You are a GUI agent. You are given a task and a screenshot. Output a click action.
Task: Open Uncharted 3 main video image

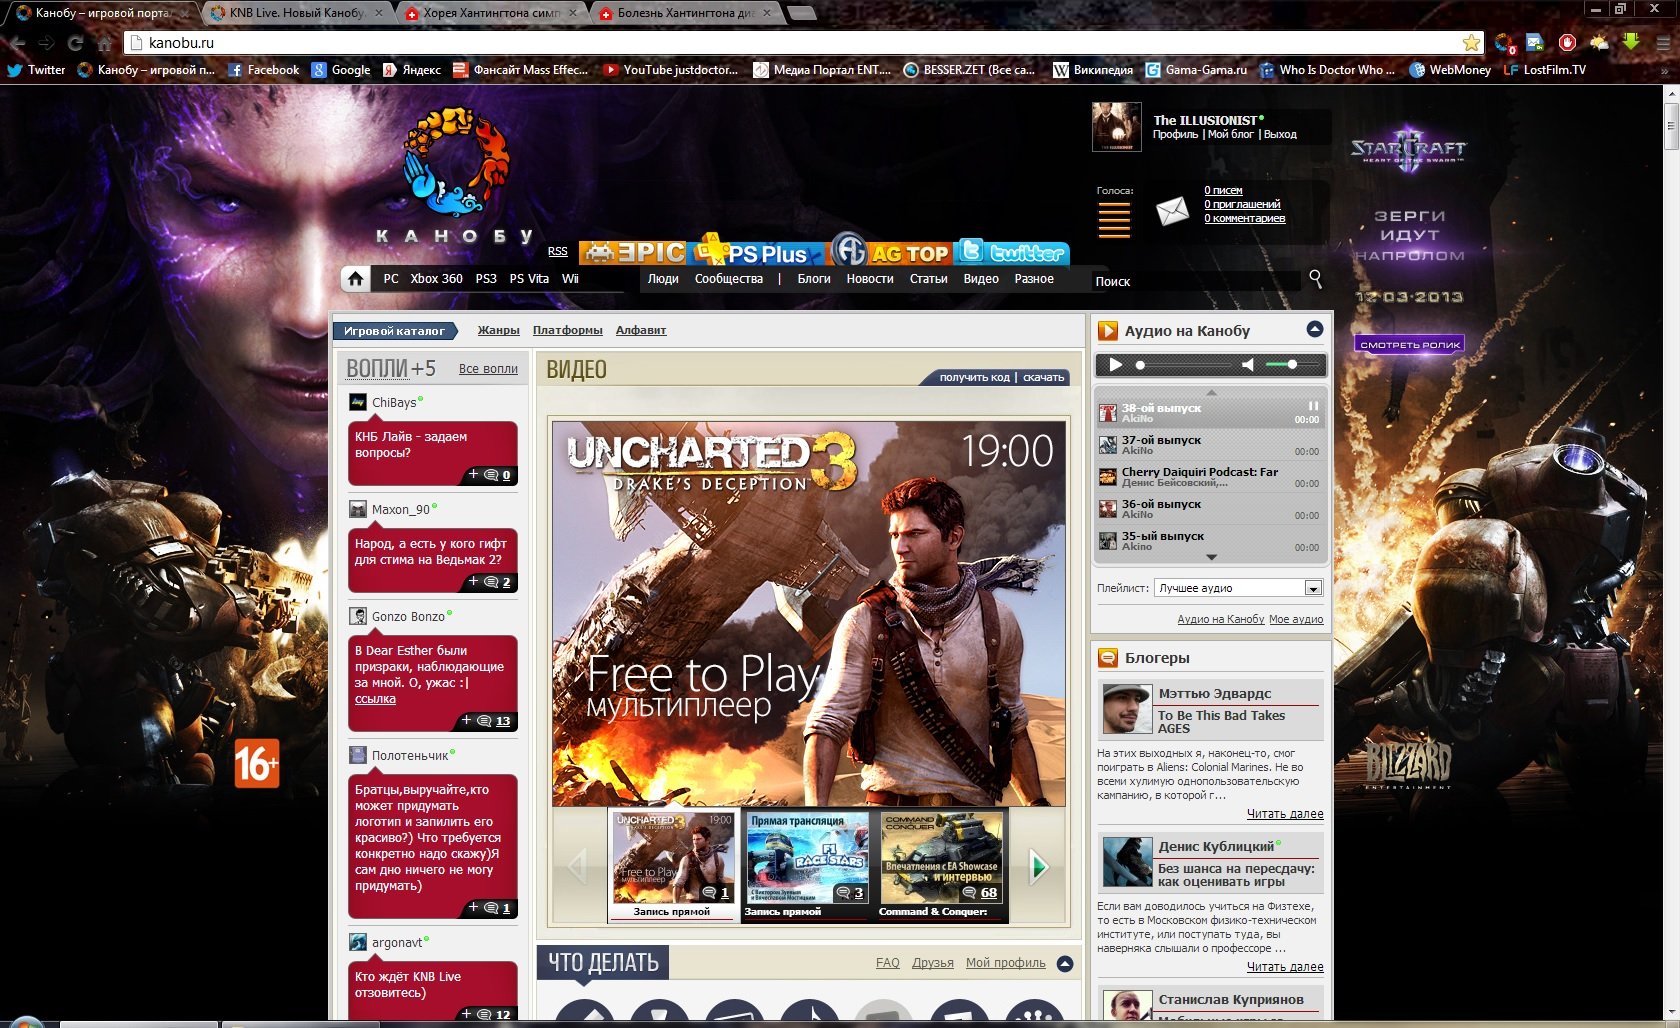point(809,613)
